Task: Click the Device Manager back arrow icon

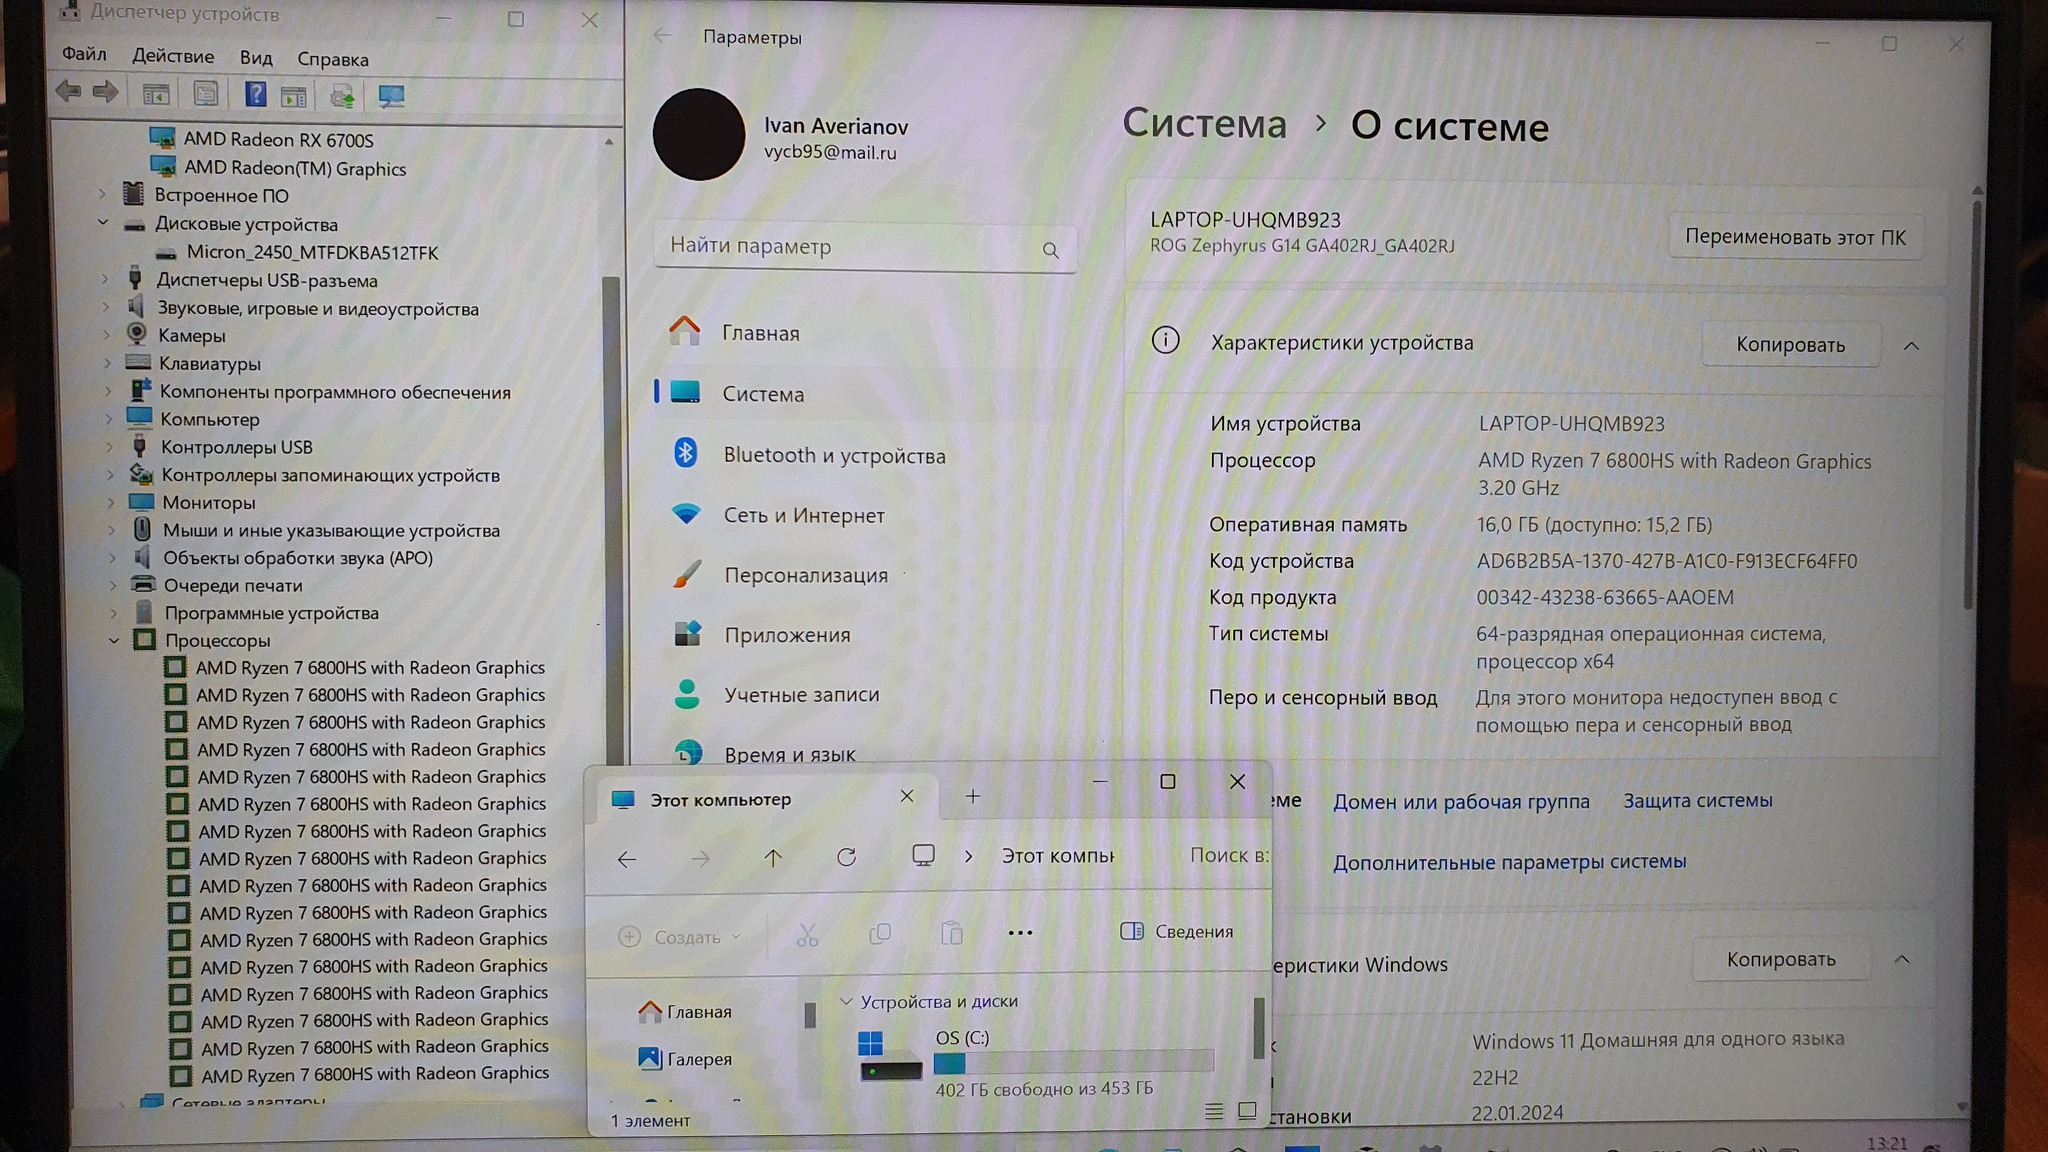Action: click(68, 93)
